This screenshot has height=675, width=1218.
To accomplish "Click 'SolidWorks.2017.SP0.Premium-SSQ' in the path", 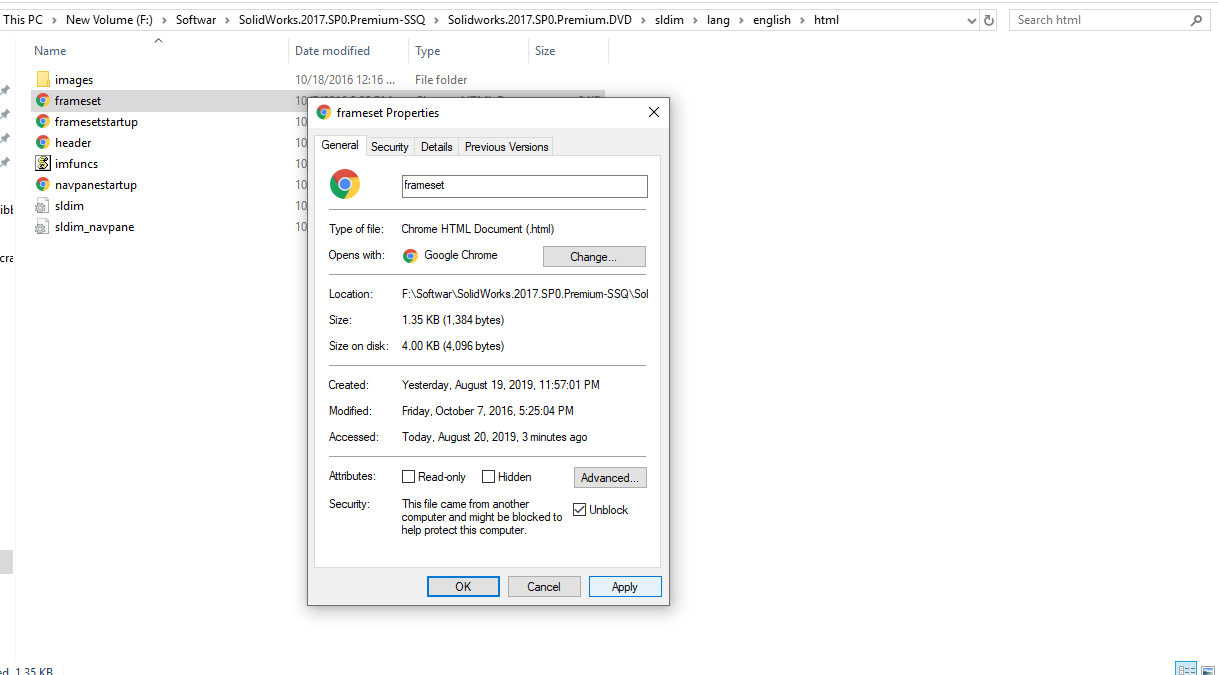I will (x=331, y=20).
